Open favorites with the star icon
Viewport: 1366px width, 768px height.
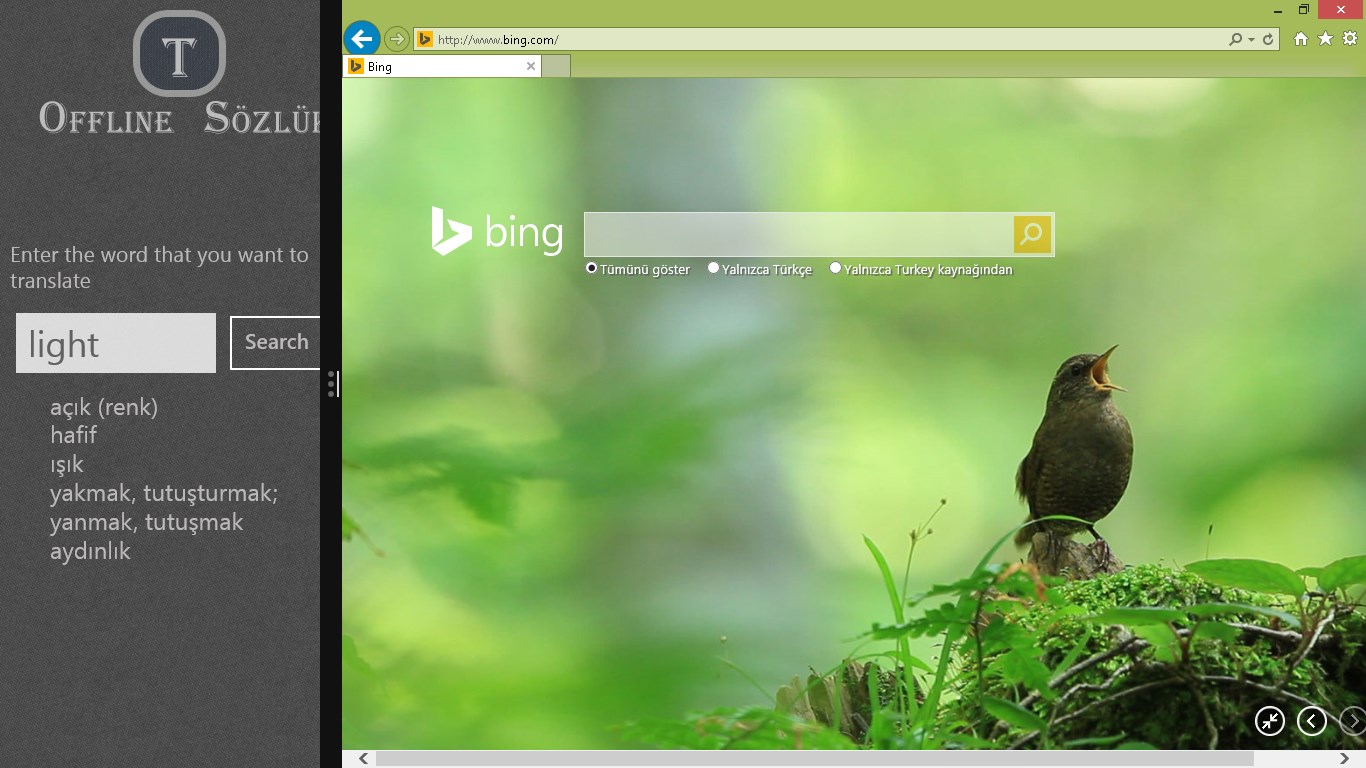coord(1325,39)
